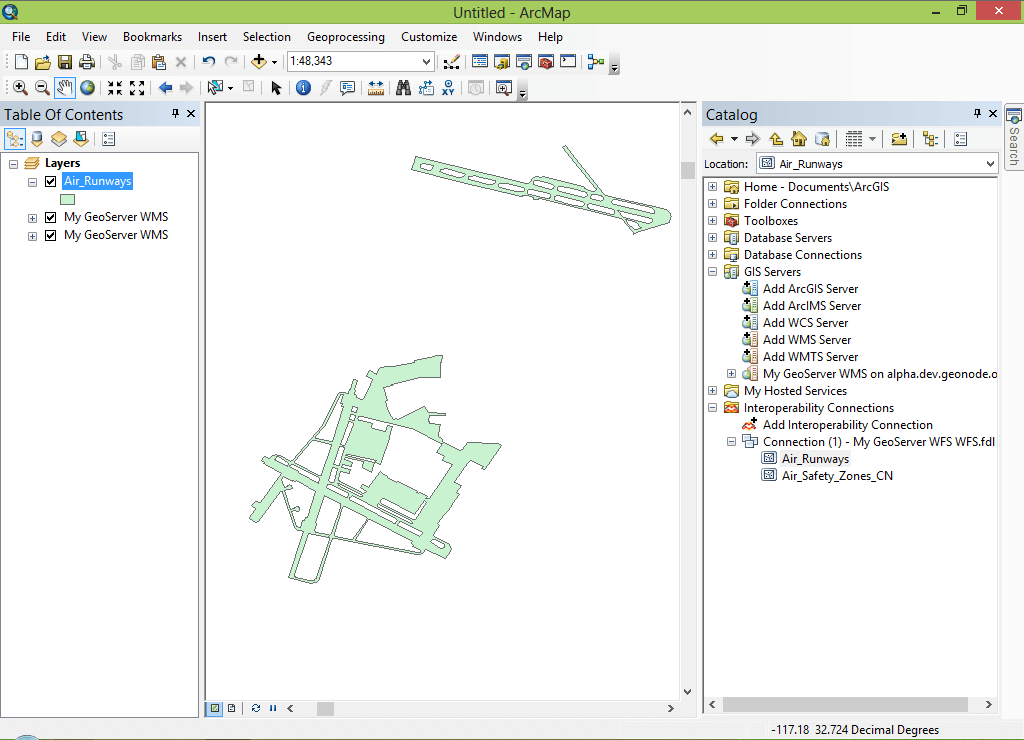Image resolution: width=1024 pixels, height=740 pixels.
Task: Open the File menu
Action: point(21,37)
